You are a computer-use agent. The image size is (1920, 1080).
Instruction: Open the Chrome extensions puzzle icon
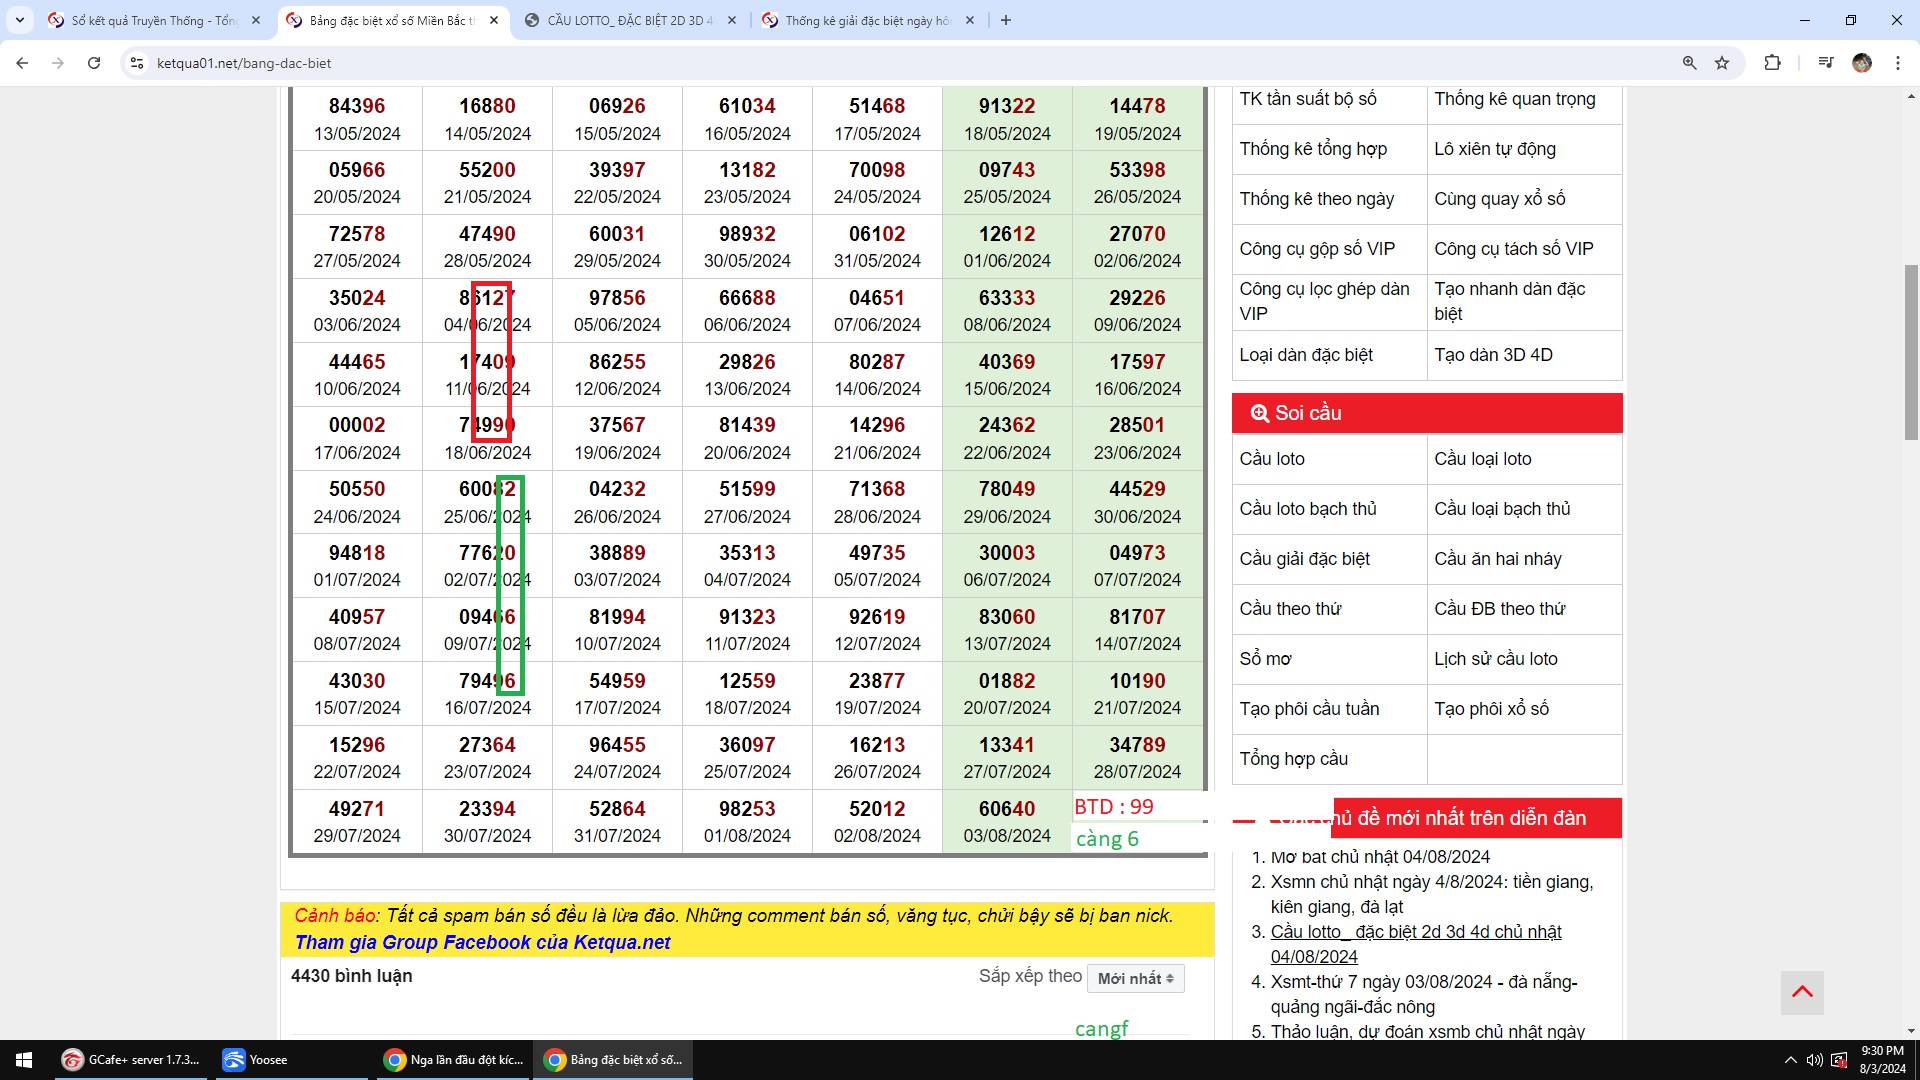tap(1772, 63)
